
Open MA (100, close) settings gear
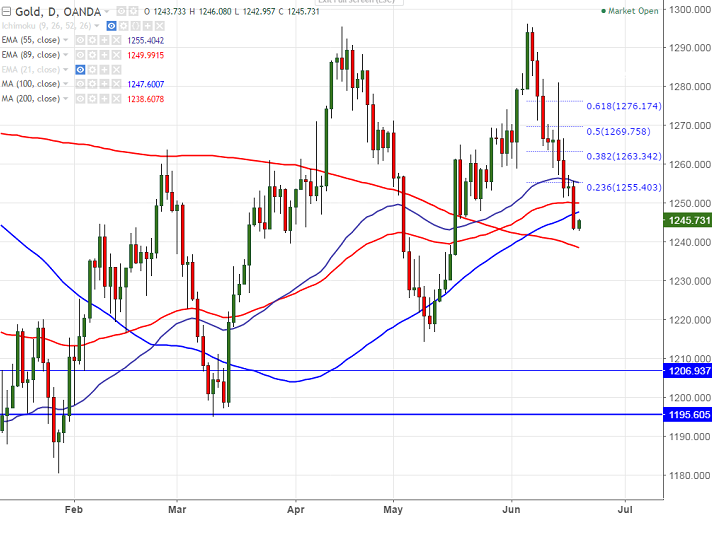(92, 84)
